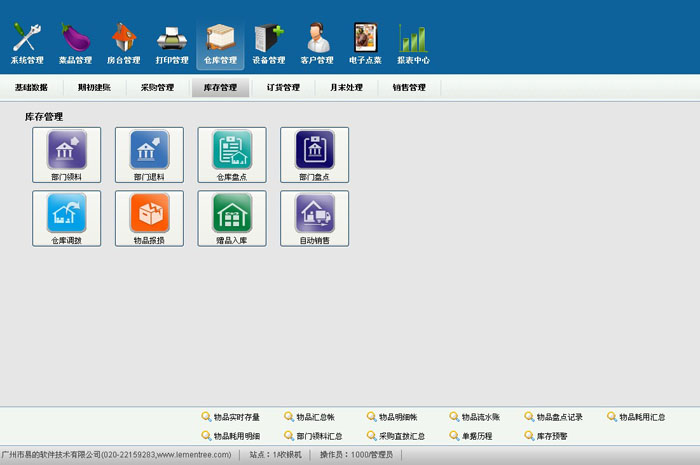Open 菜品管理 eggplant icon
The width and height of the screenshot is (700, 465).
[75, 44]
